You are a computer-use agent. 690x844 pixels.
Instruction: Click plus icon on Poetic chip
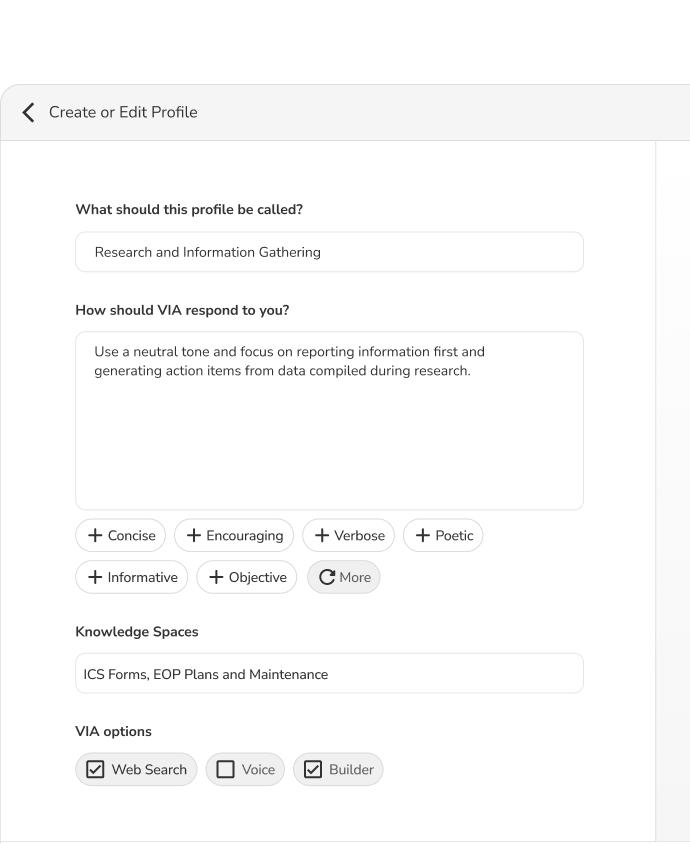(423, 536)
